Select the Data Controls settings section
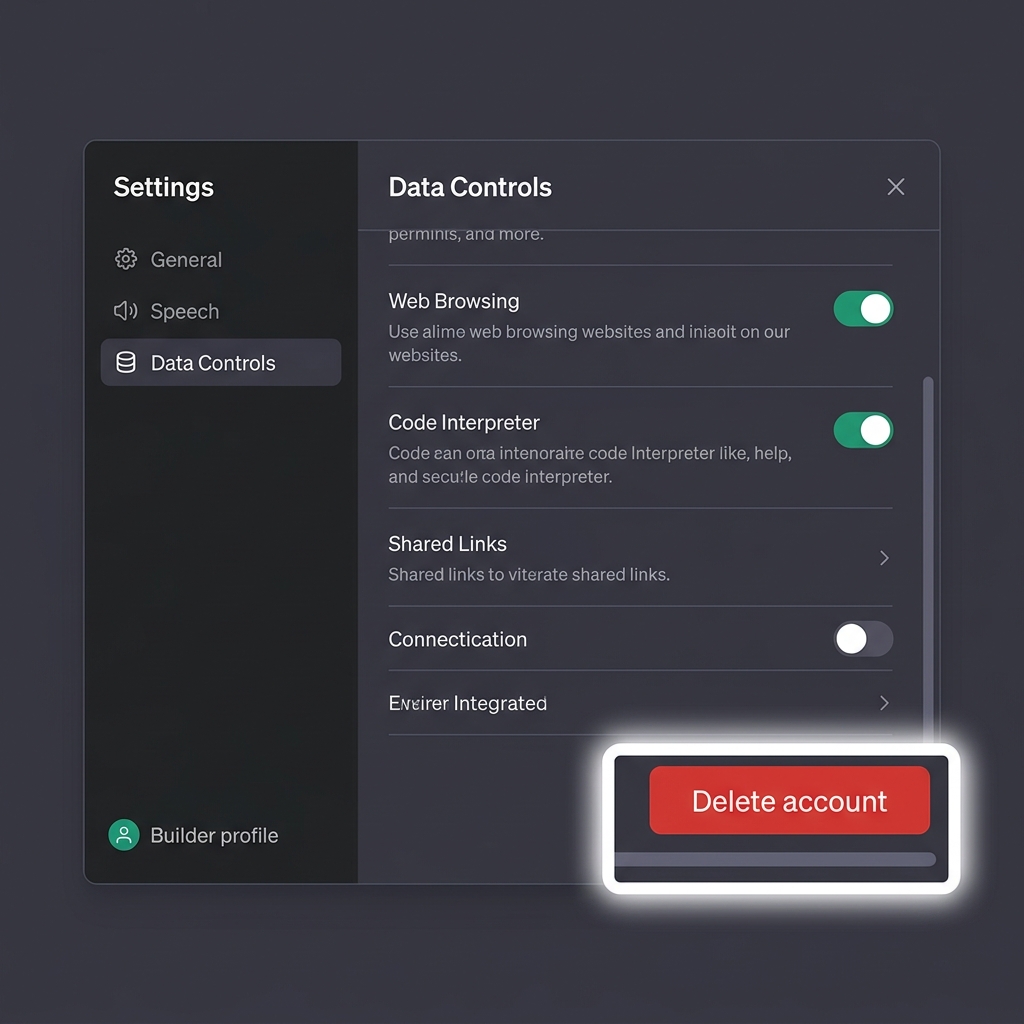 pyautogui.click(x=221, y=362)
